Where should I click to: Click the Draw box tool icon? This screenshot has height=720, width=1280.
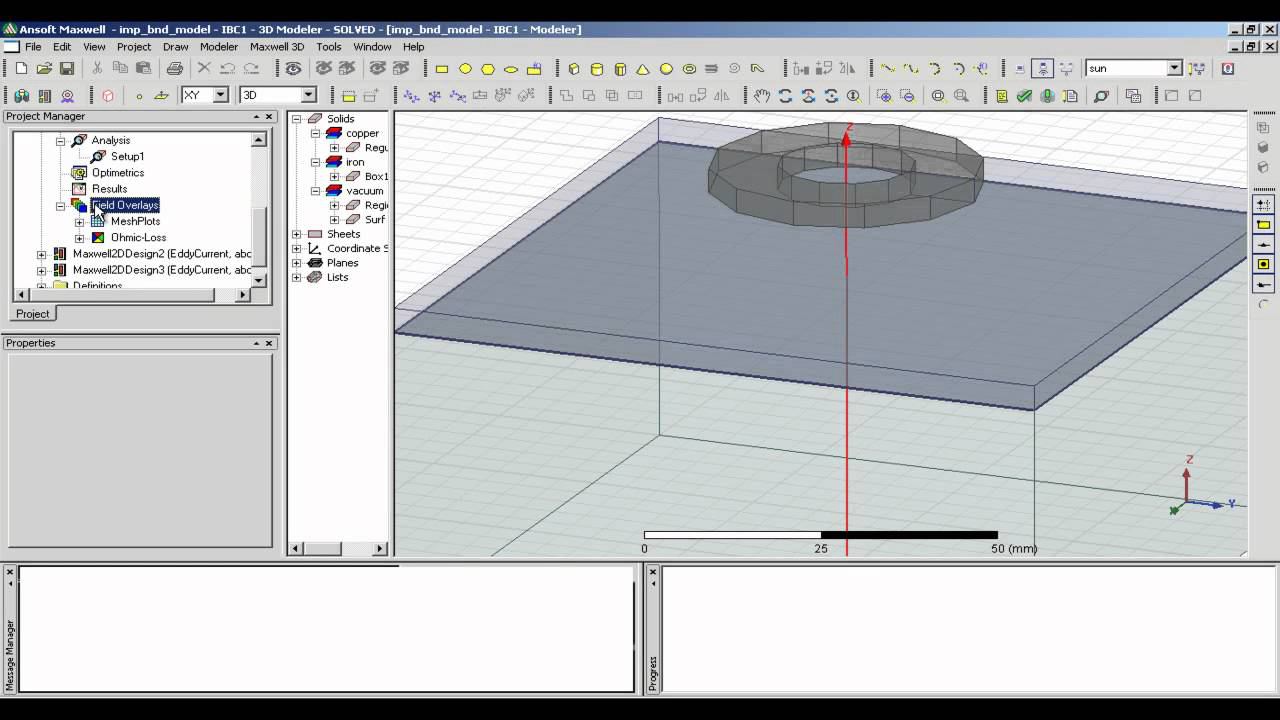pos(574,69)
